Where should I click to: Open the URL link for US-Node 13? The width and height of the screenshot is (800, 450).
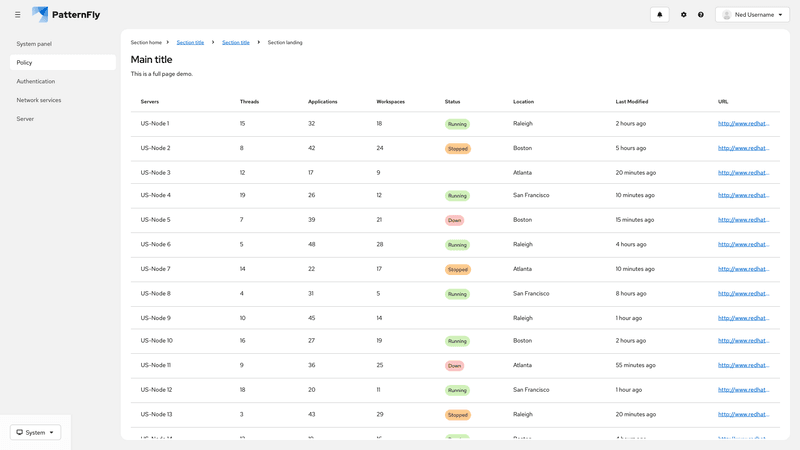tap(743, 414)
